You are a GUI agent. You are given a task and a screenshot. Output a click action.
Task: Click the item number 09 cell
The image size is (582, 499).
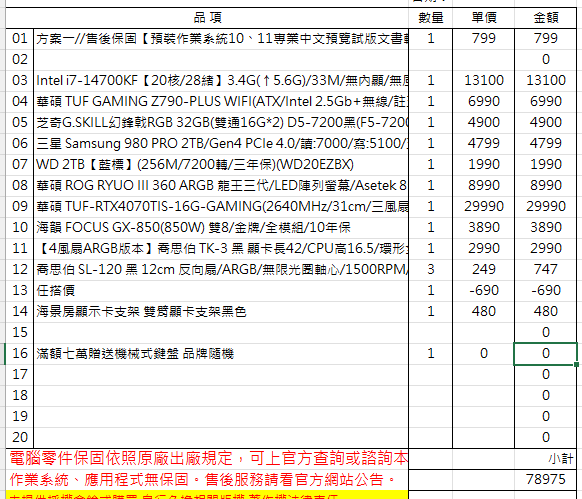coord(20,206)
